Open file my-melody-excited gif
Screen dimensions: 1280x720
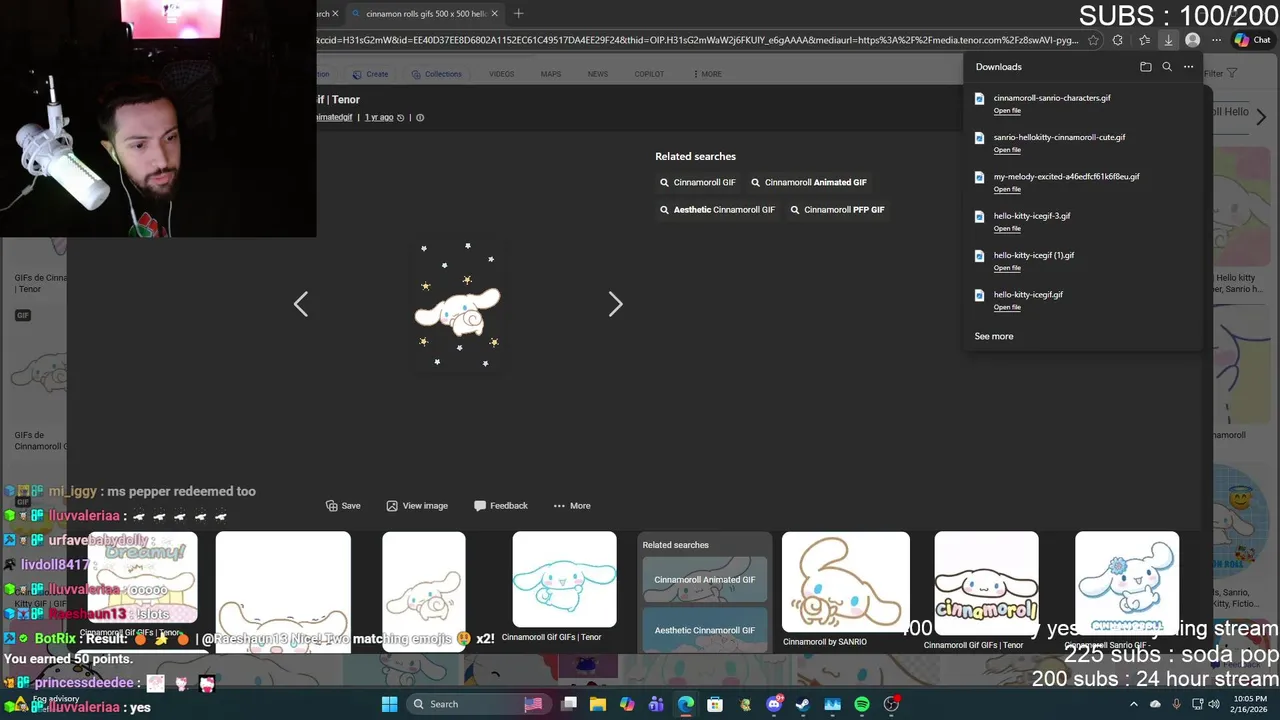pos(1007,189)
